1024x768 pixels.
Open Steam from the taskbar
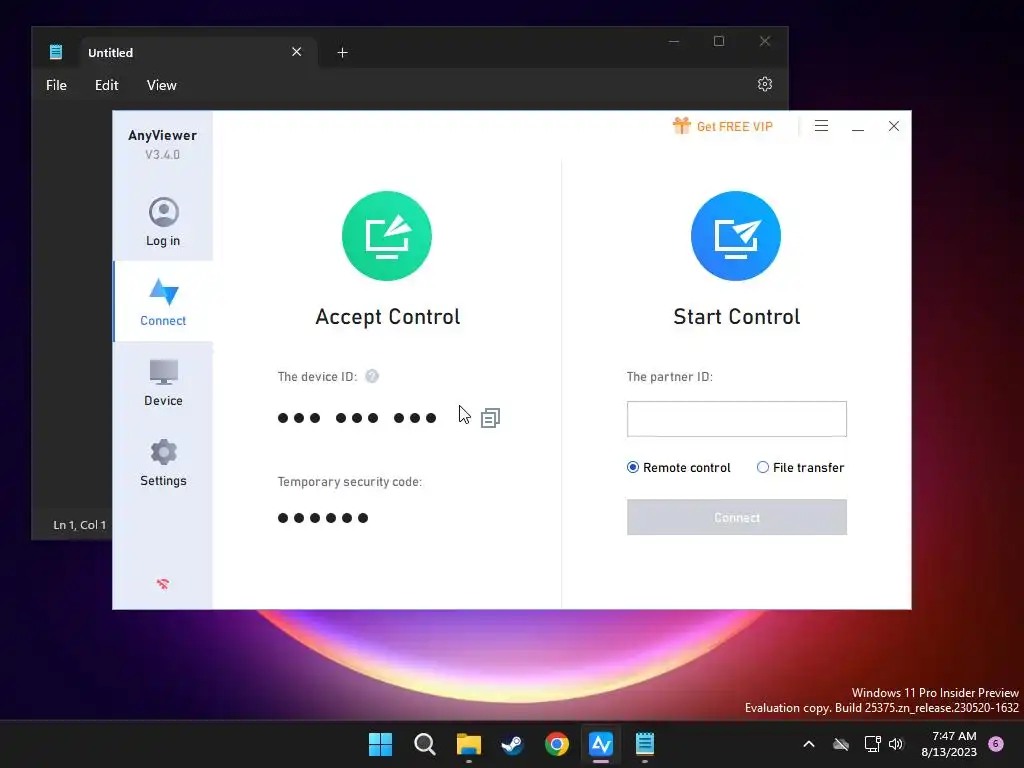513,744
